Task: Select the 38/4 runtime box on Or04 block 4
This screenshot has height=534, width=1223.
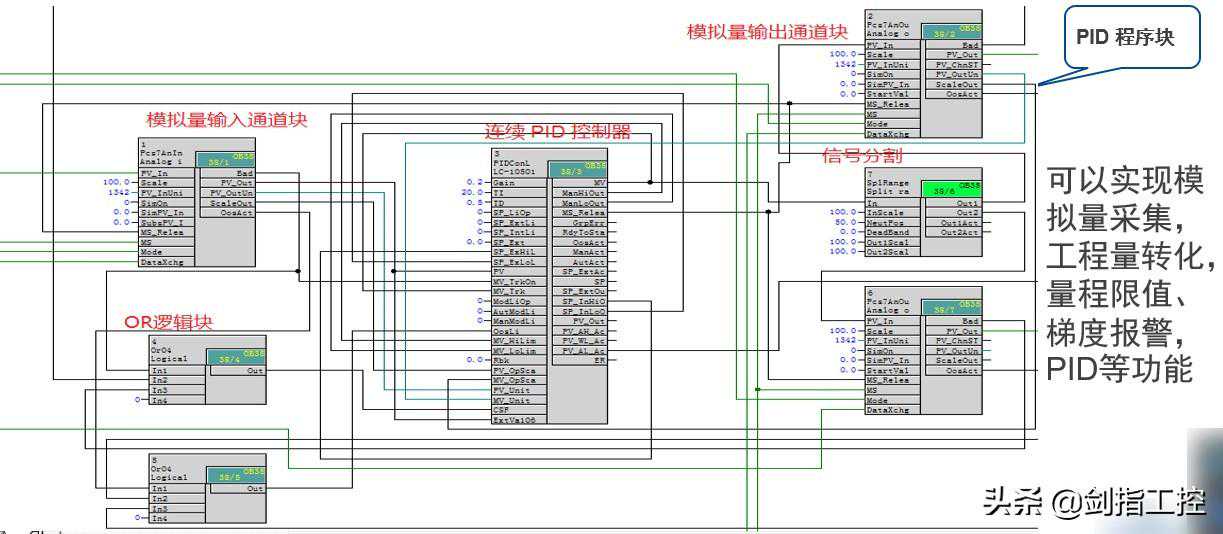Action: (236, 356)
